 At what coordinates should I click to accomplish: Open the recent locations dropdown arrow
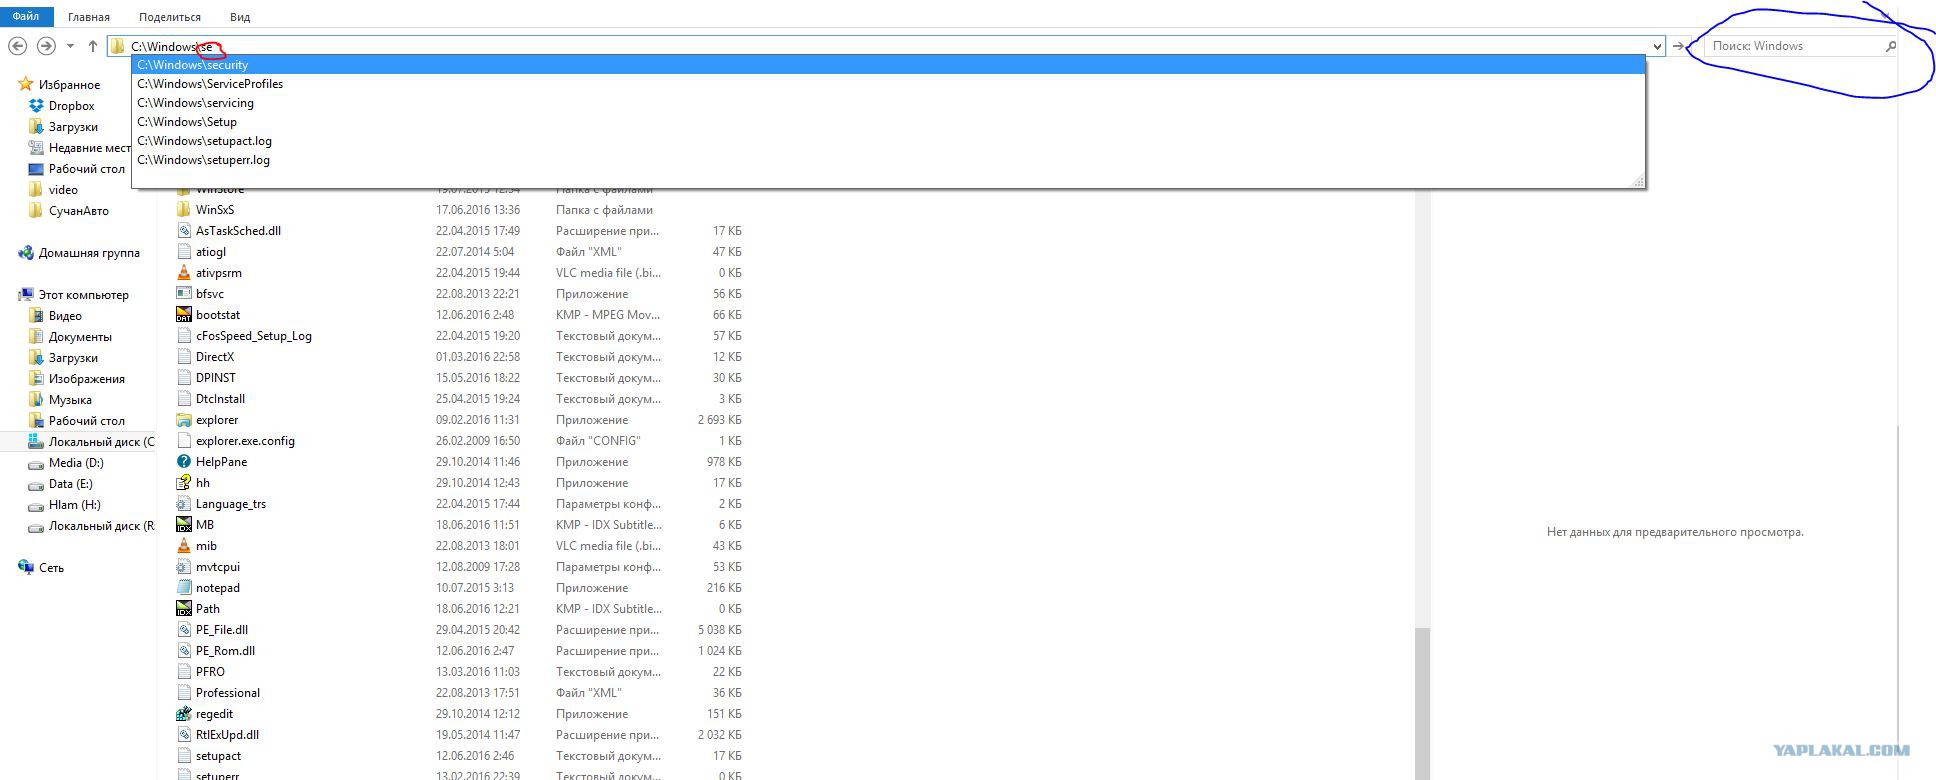coord(70,46)
